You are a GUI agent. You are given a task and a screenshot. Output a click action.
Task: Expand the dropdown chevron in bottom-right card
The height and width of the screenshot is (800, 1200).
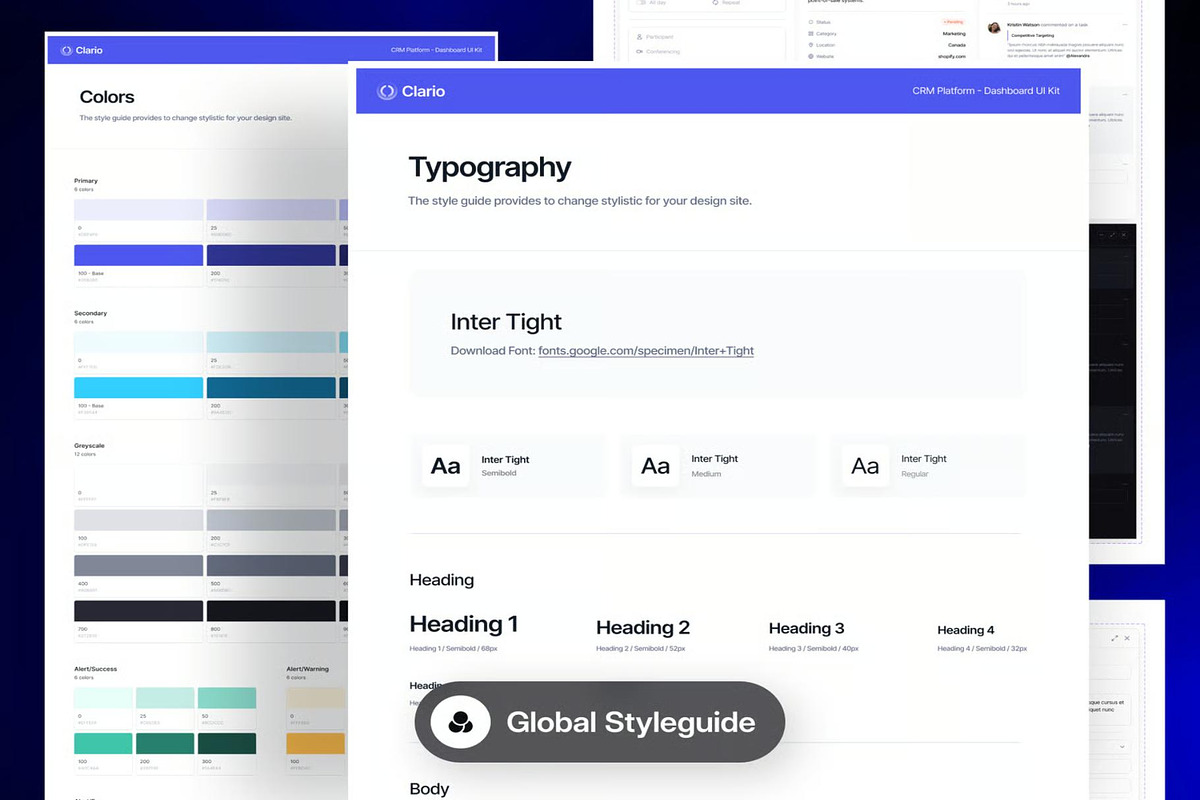1122,747
